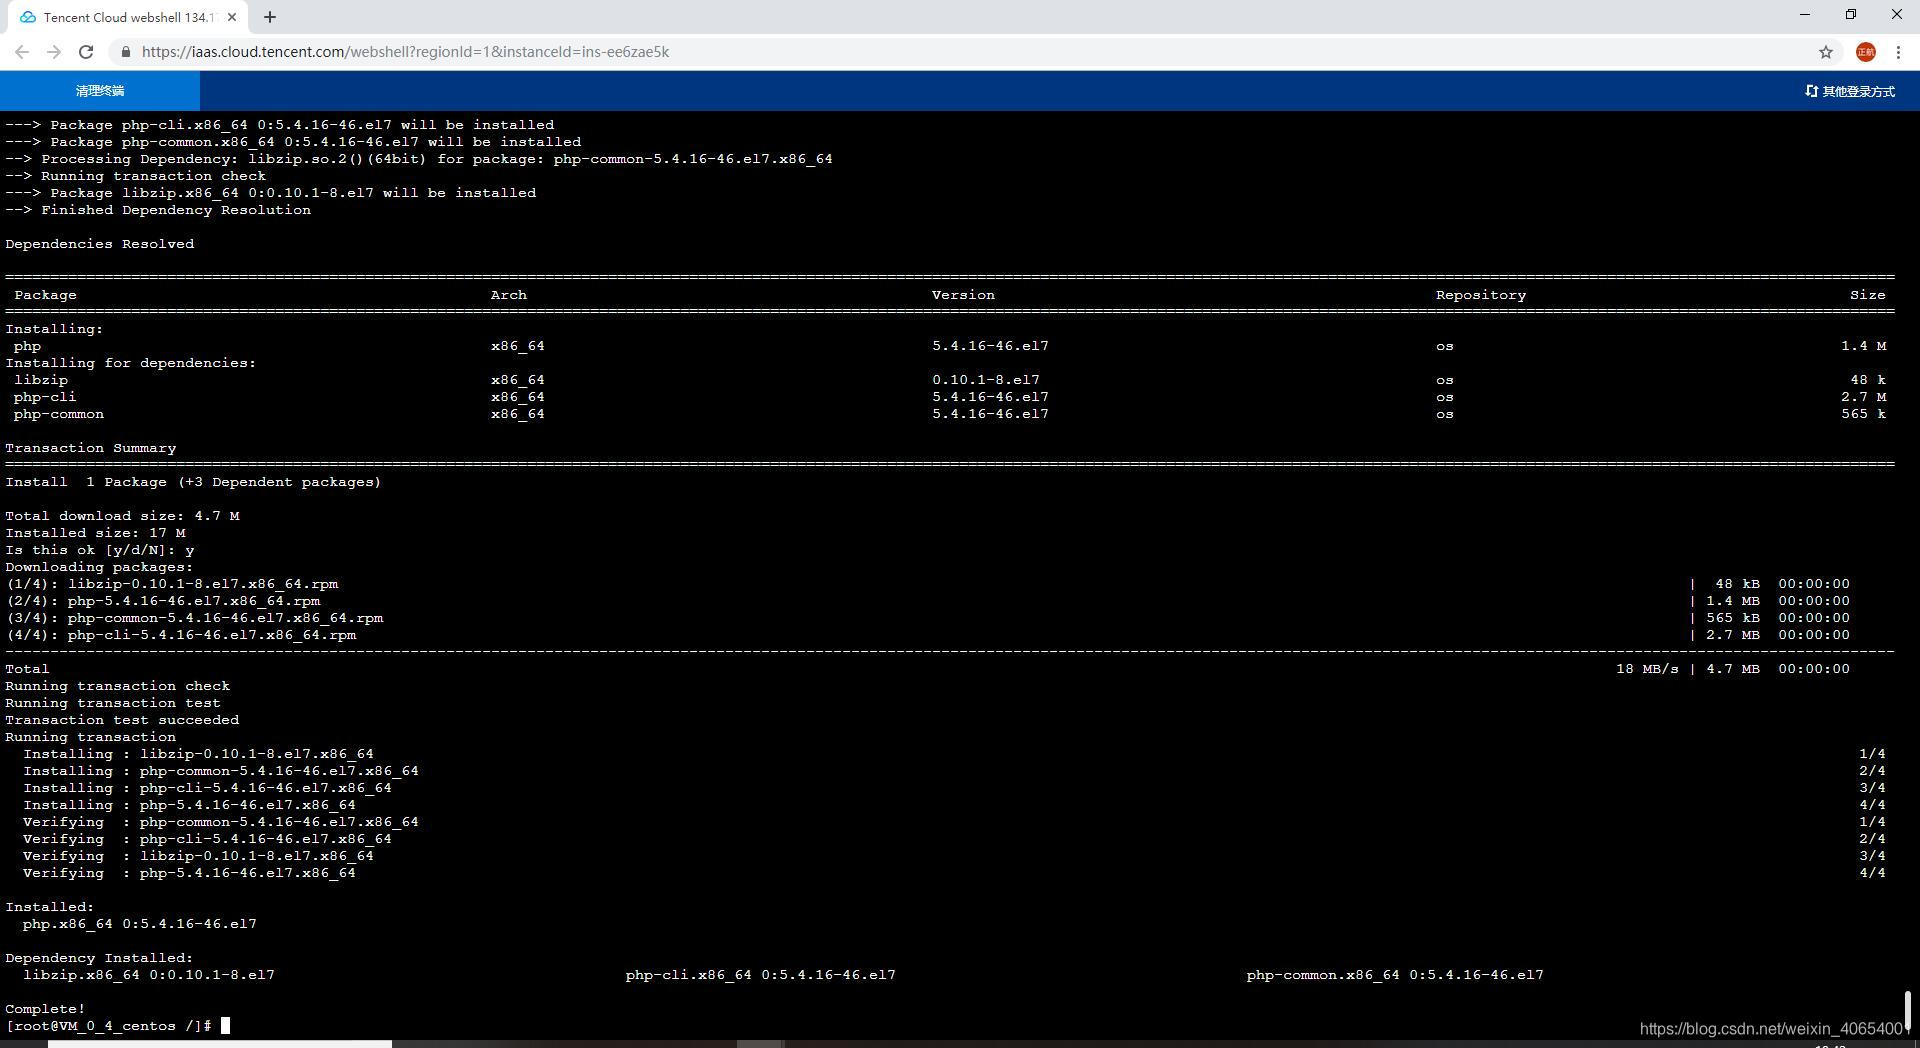Click the '1.4 M' size value
This screenshot has width=1920, height=1048.
(x=1863, y=346)
